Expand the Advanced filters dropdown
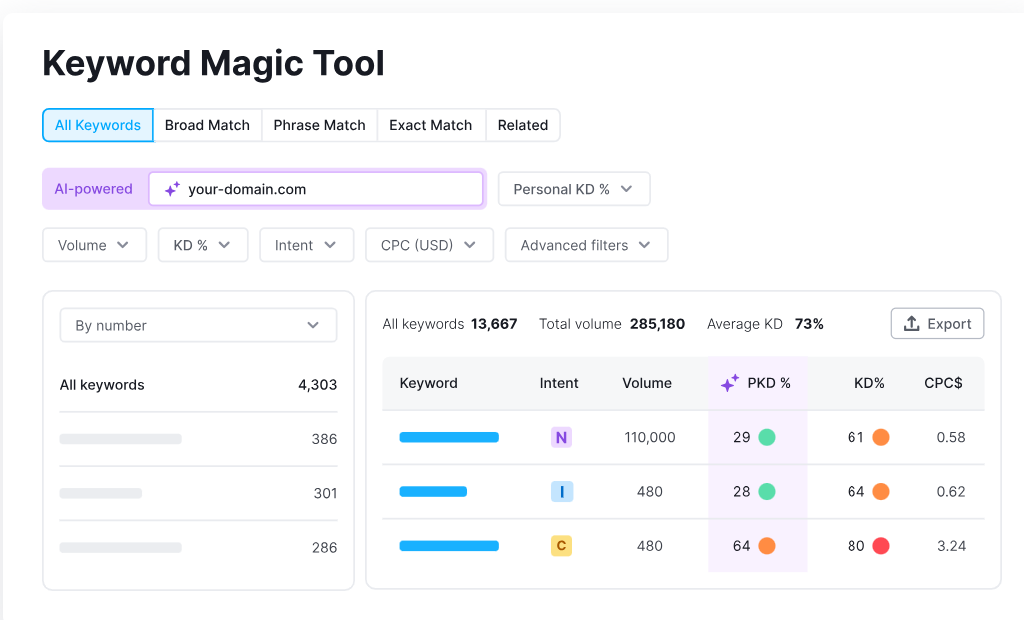 pos(586,245)
